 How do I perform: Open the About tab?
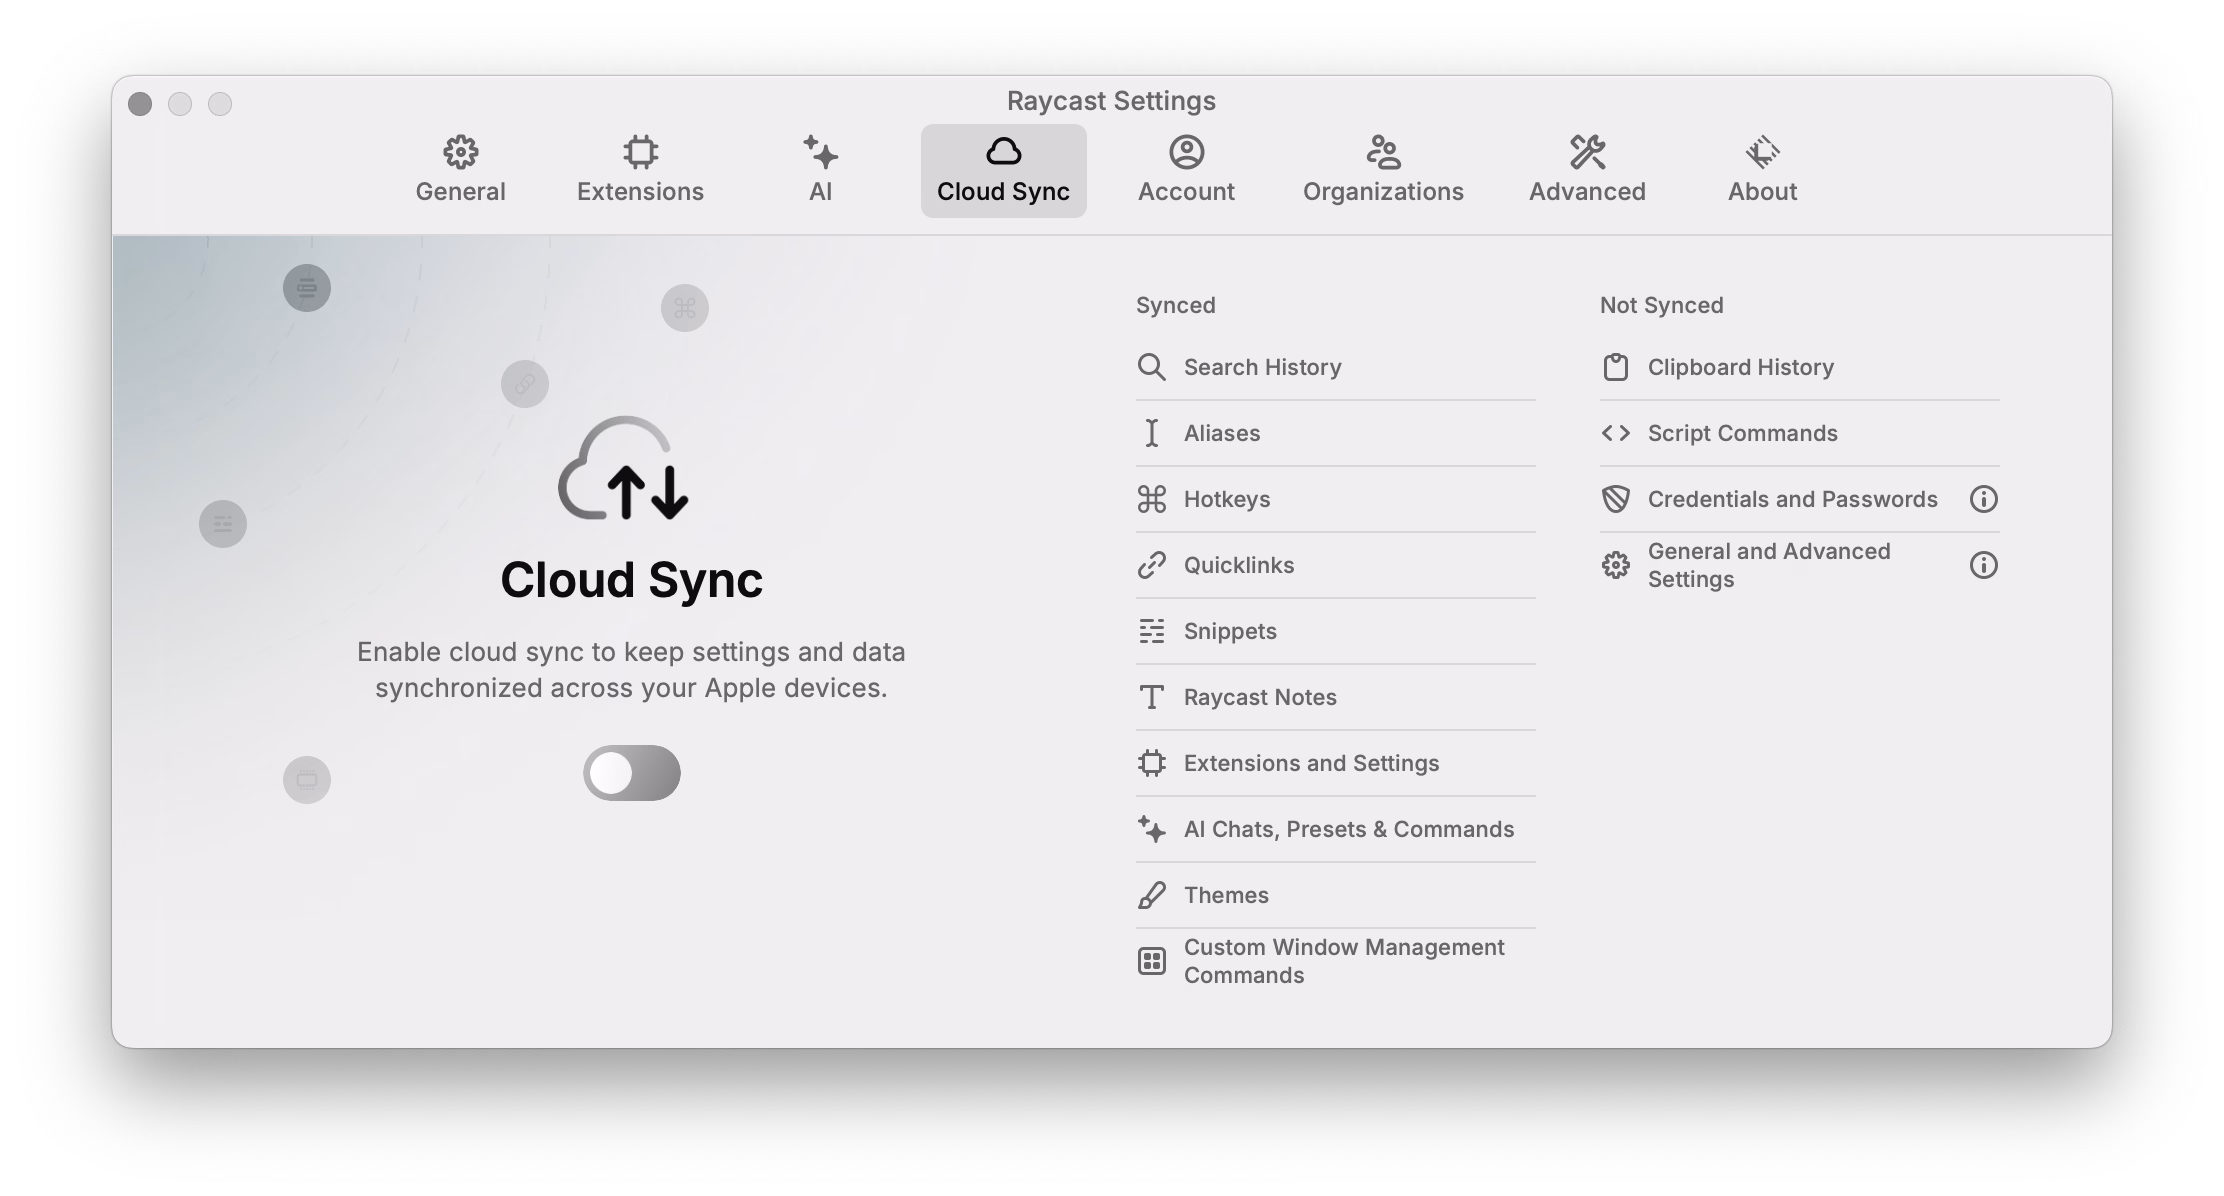pyautogui.click(x=1762, y=170)
